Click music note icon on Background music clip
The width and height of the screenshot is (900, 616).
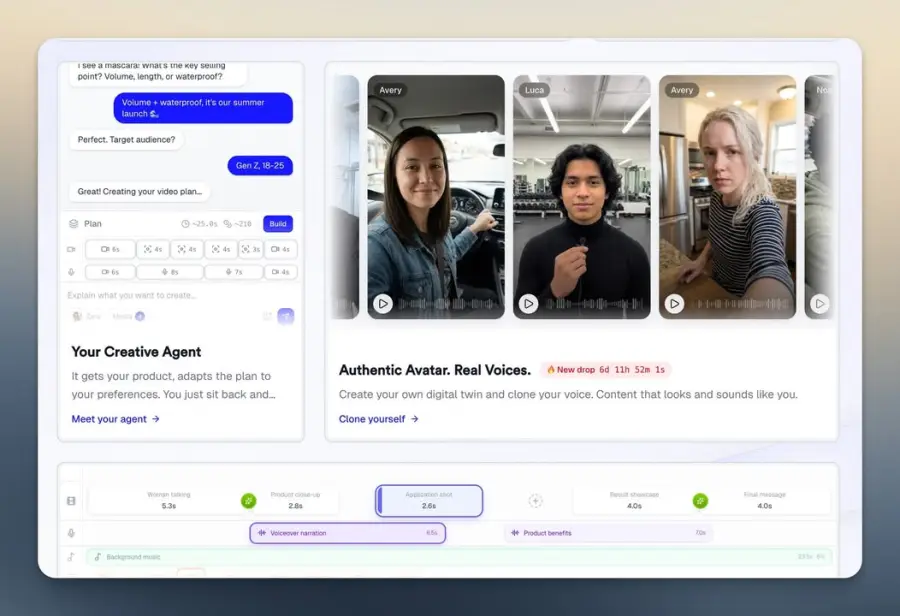[x=98, y=557]
